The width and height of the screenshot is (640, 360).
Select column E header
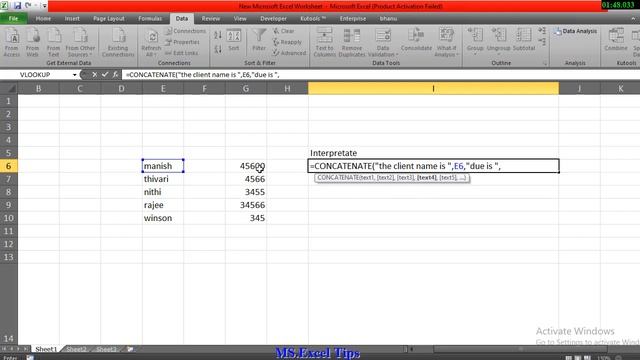click(163, 88)
